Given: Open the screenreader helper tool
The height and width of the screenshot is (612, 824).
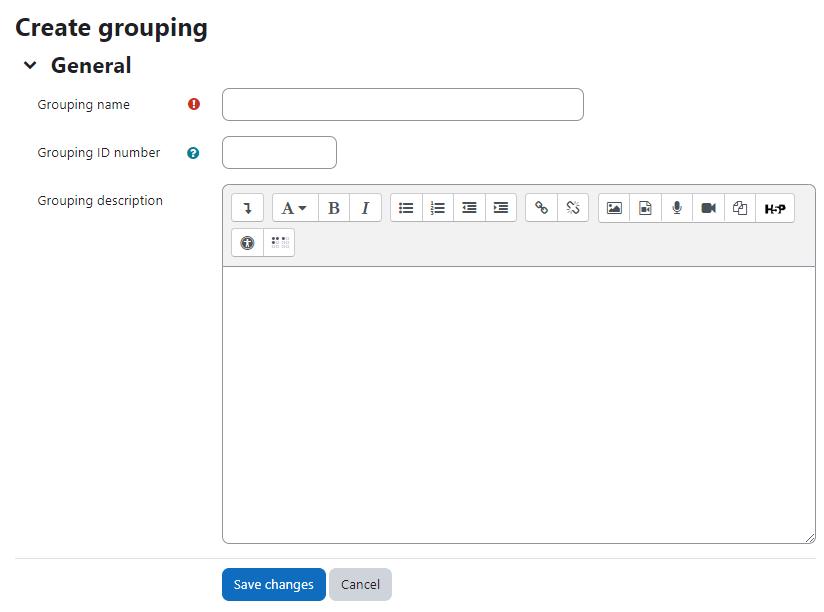Looking at the screenshot, I should point(279,243).
